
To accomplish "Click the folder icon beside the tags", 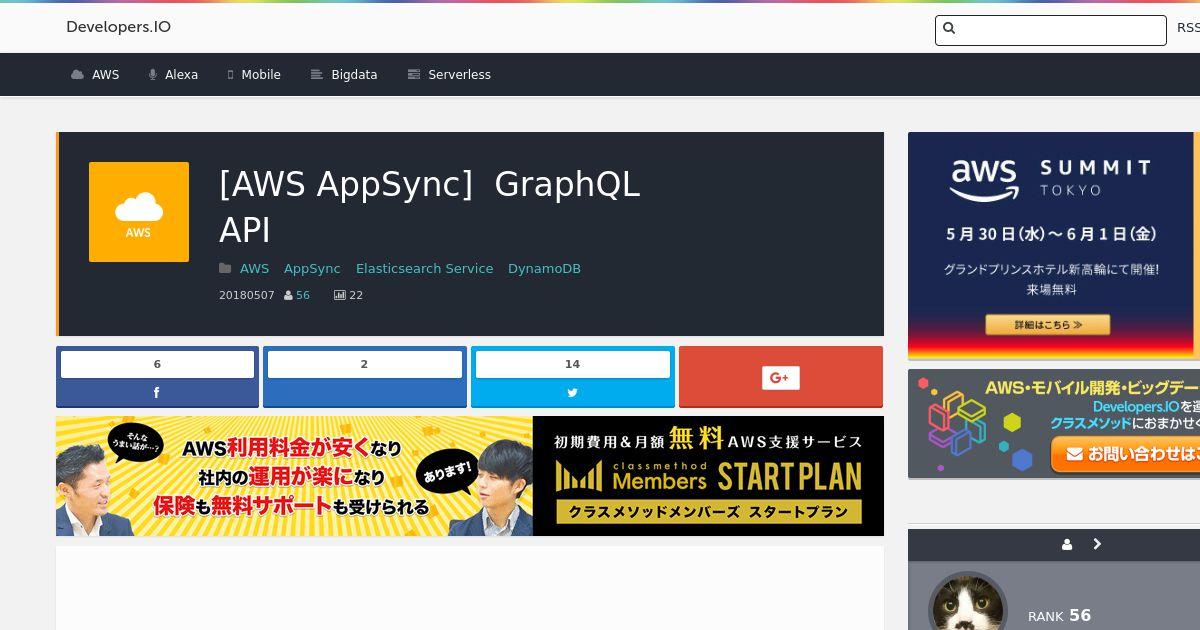I will [x=226, y=269].
